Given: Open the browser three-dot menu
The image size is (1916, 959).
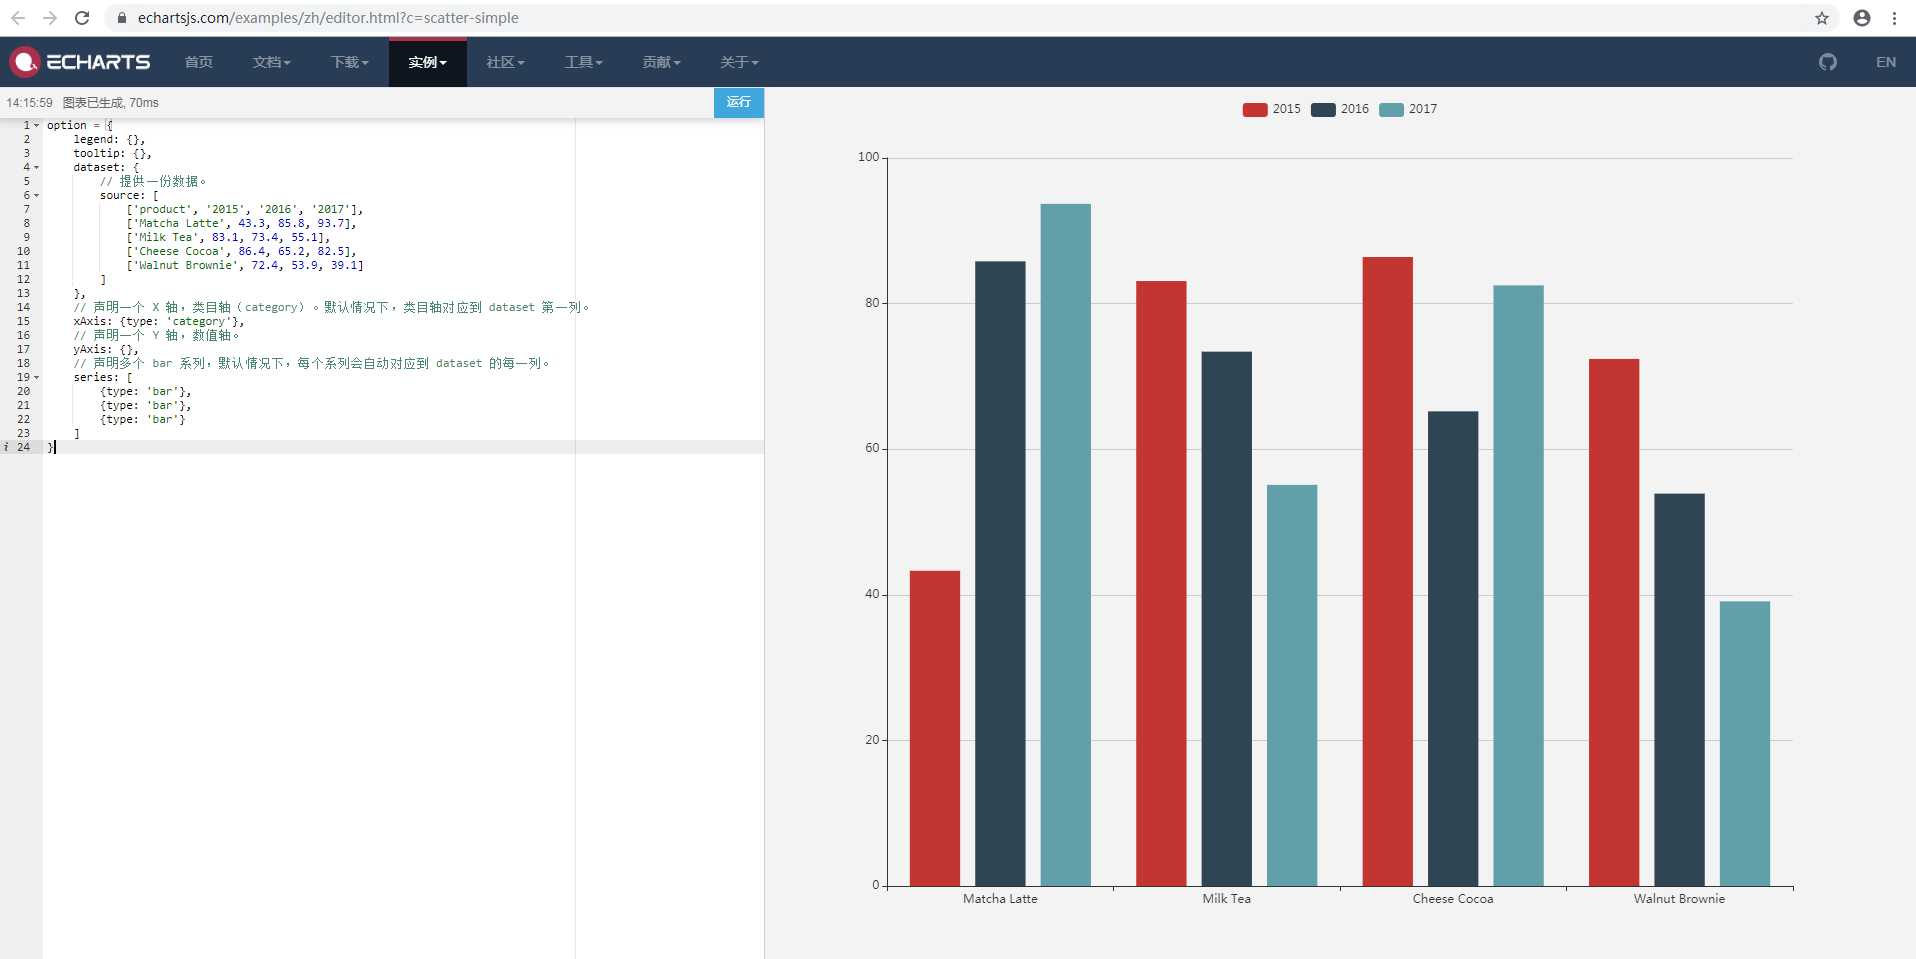Looking at the screenshot, I should pyautogui.click(x=1894, y=18).
